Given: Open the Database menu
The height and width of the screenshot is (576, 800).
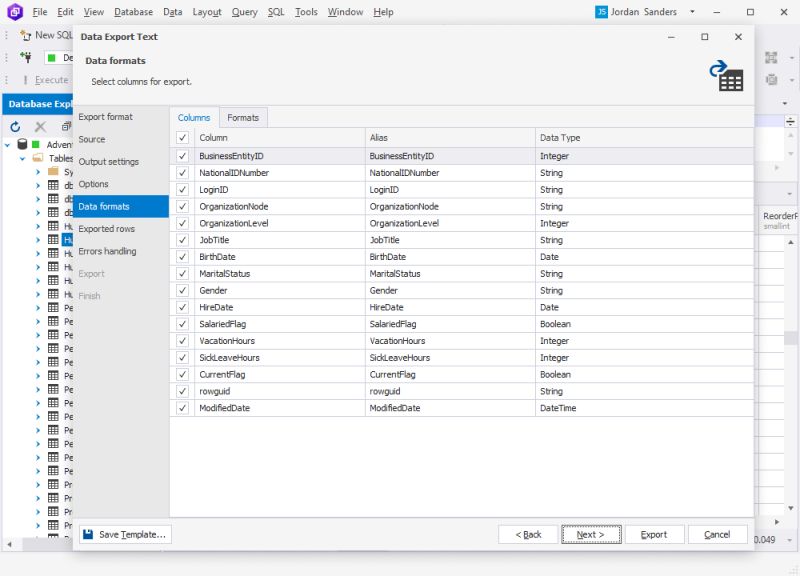Looking at the screenshot, I should [133, 11].
